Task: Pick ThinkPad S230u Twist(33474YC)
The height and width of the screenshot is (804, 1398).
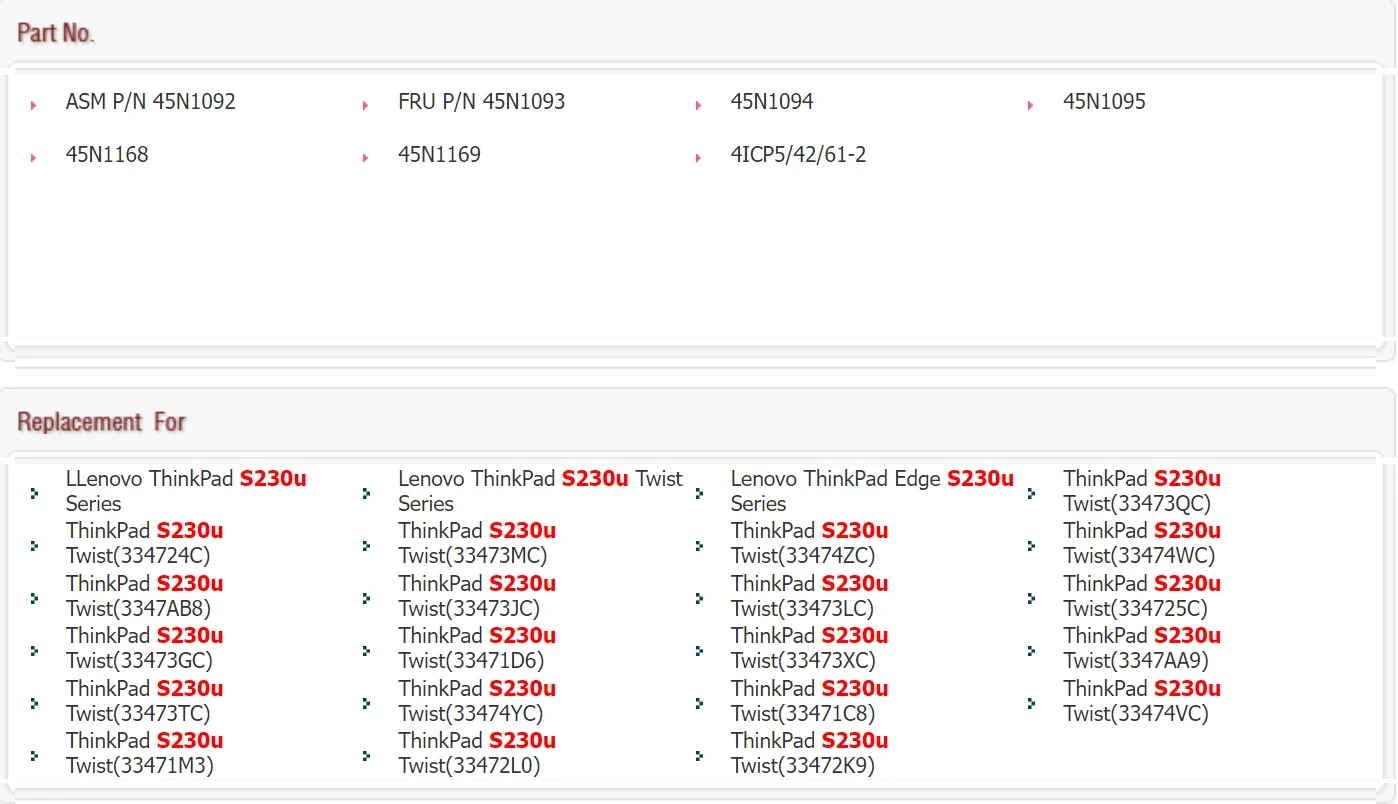Action: (477, 701)
